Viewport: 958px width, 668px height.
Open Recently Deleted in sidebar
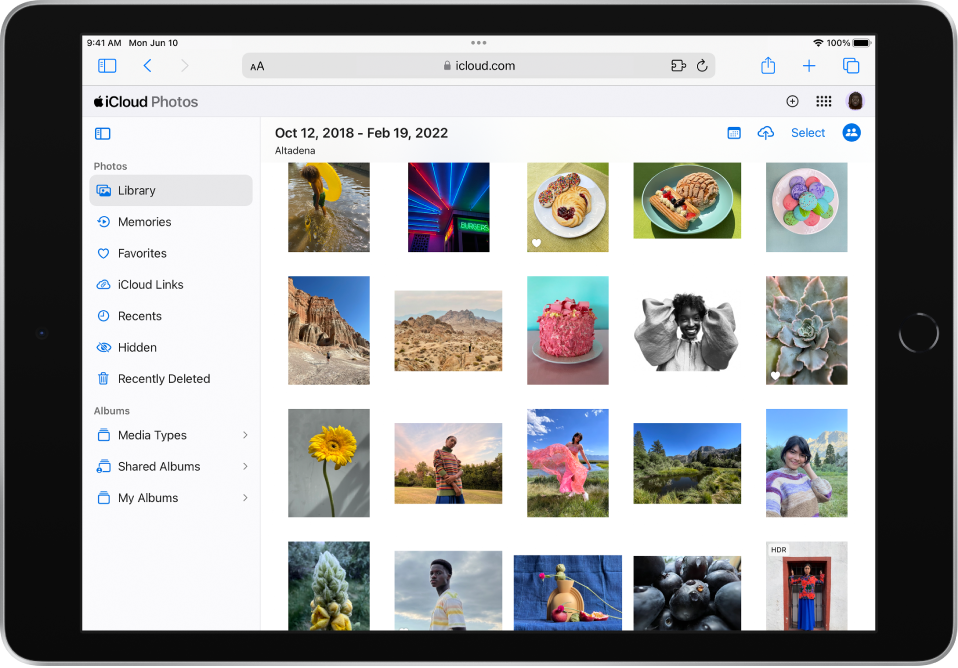[171, 379]
